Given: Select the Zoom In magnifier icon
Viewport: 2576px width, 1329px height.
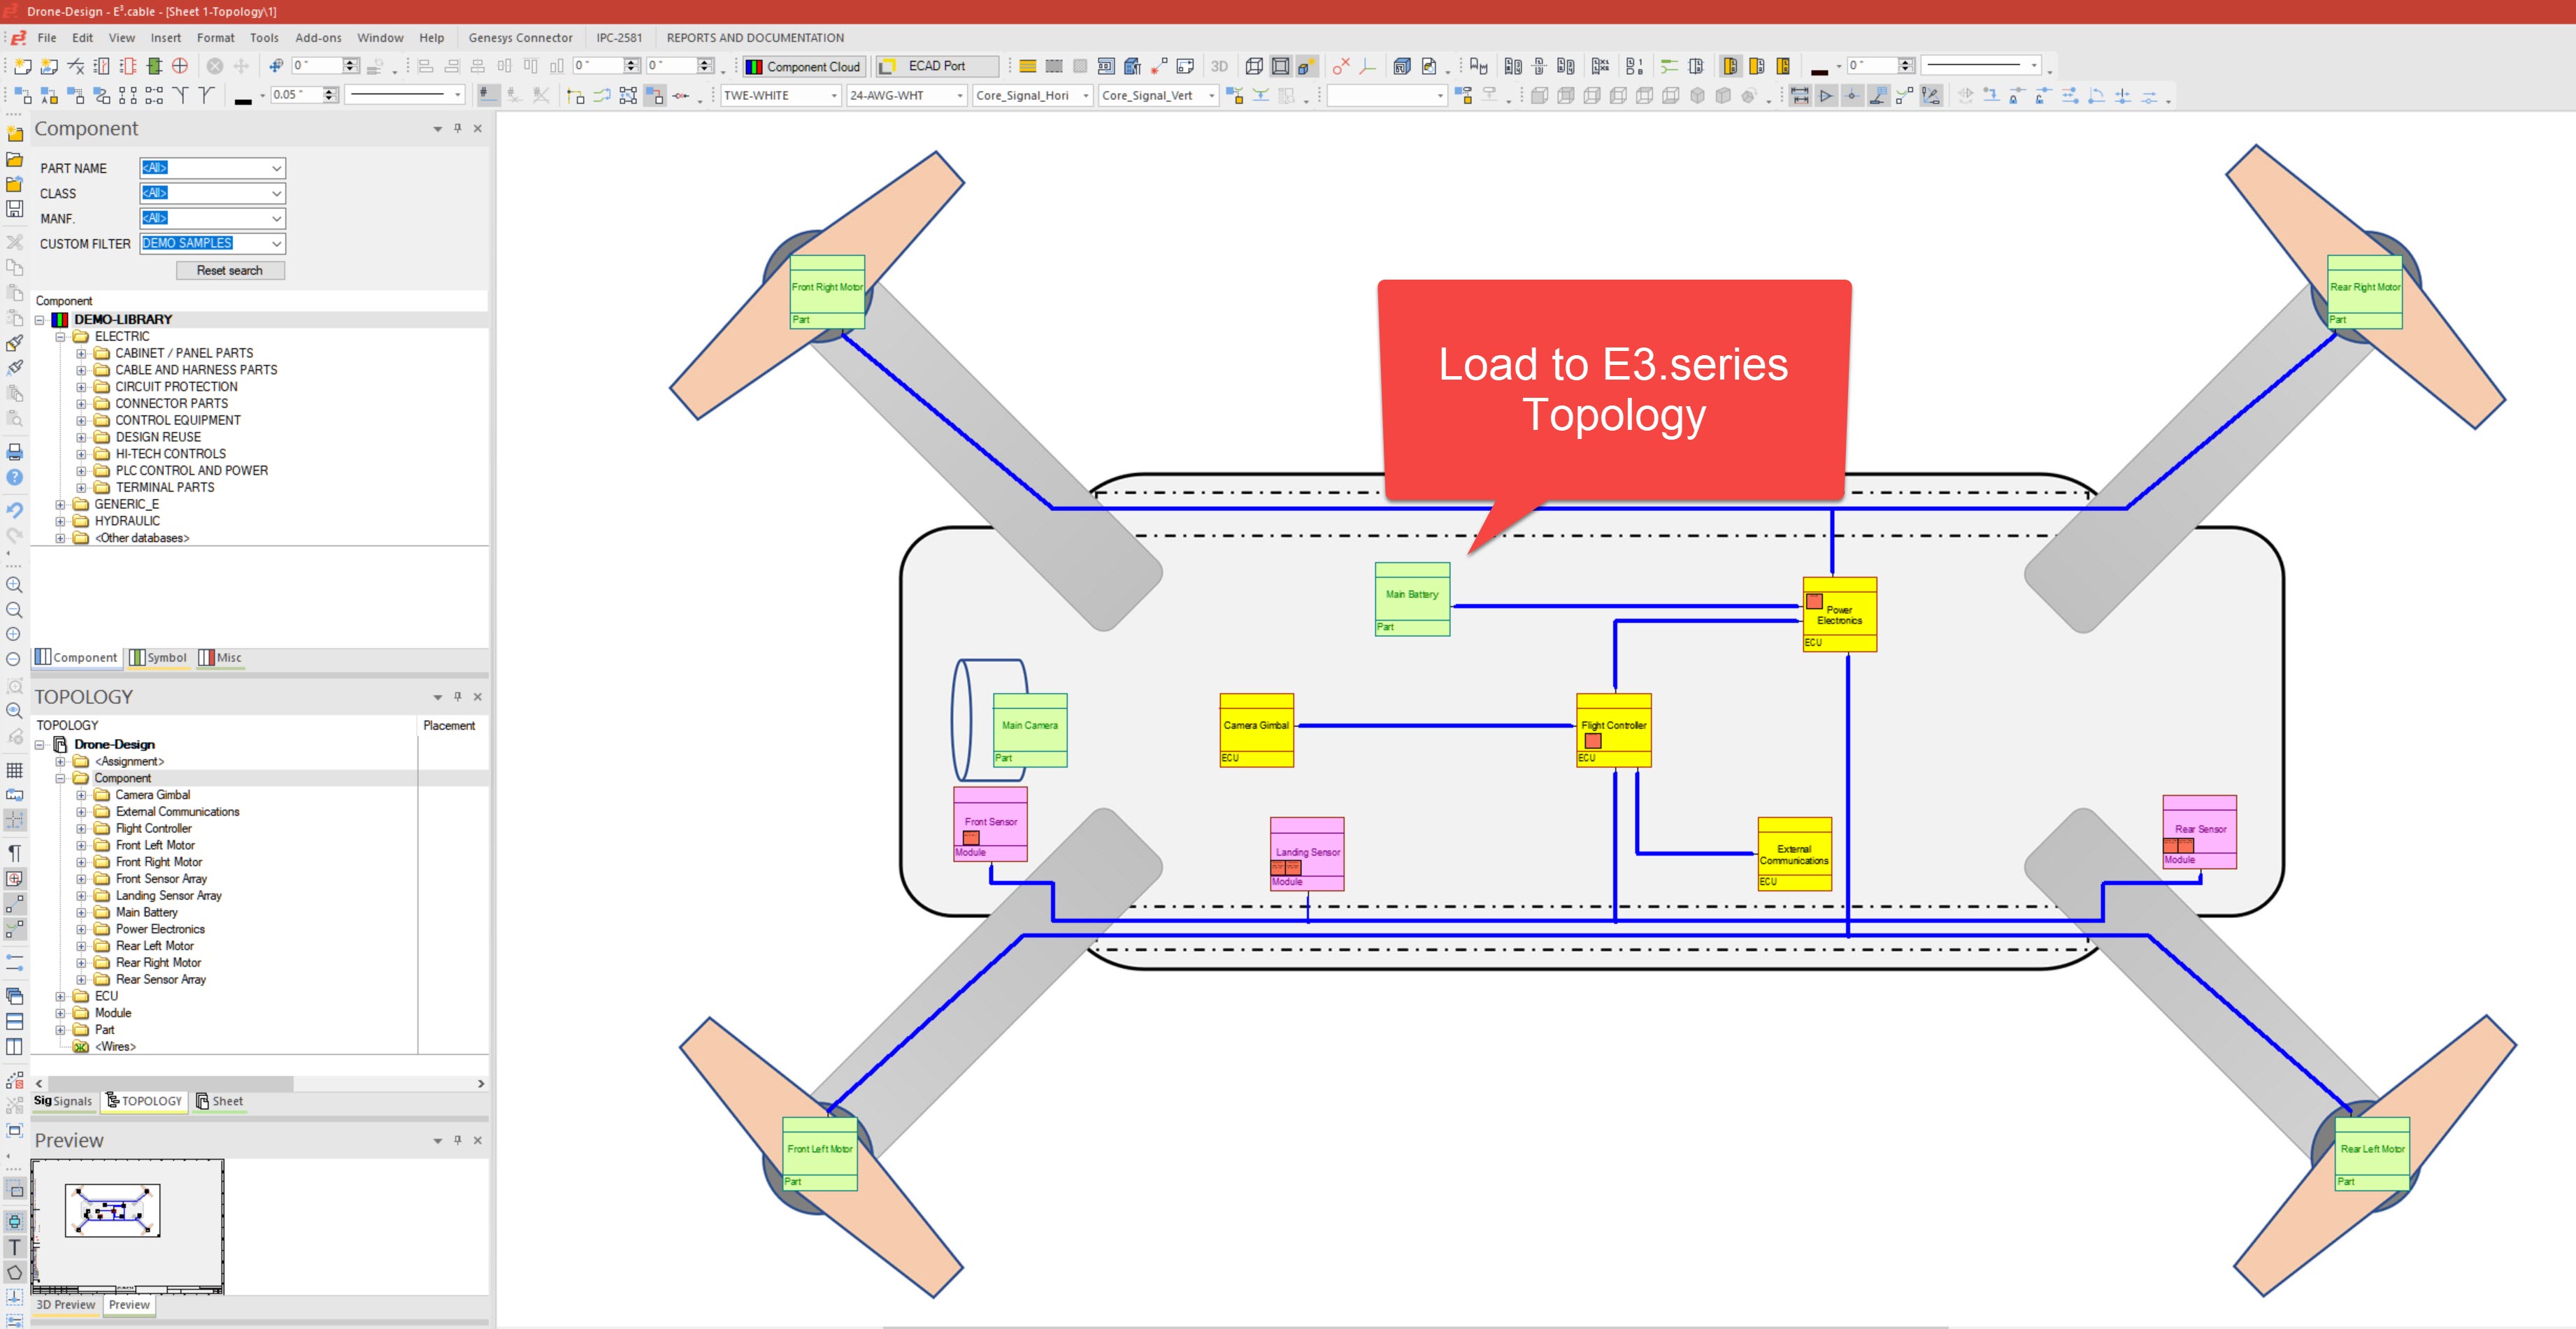Looking at the screenshot, I should tap(14, 585).
